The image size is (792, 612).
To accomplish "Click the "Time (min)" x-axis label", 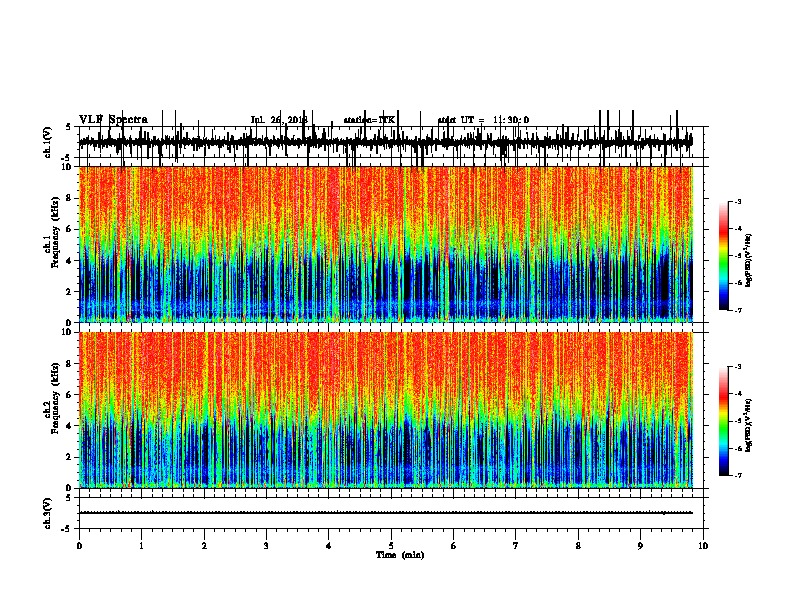I will tap(400, 555).
